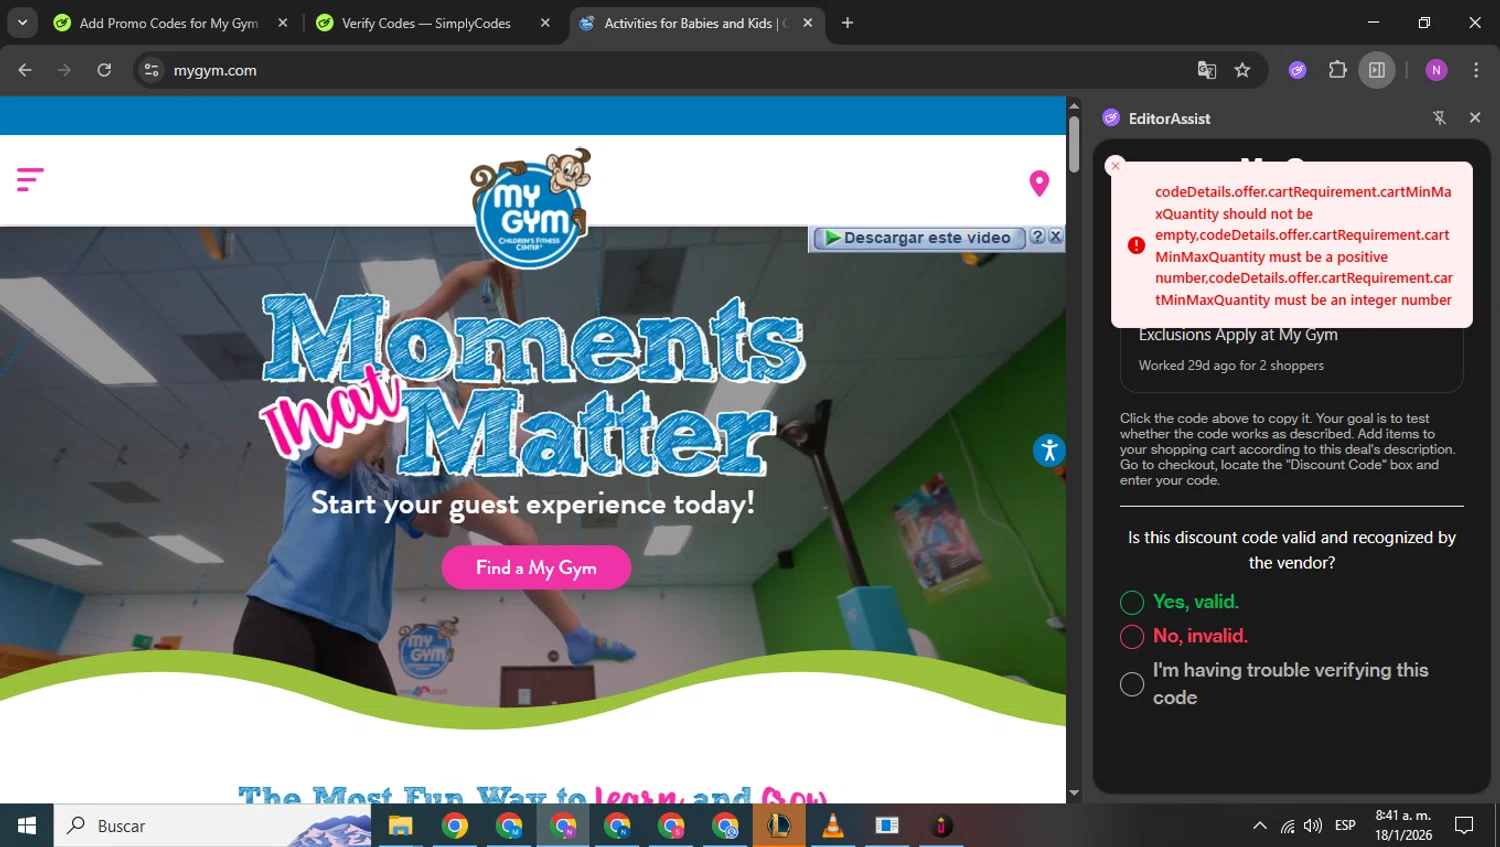This screenshot has width=1500, height=847.
Task: Click the ESP language indicator
Action: click(1345, 826)
